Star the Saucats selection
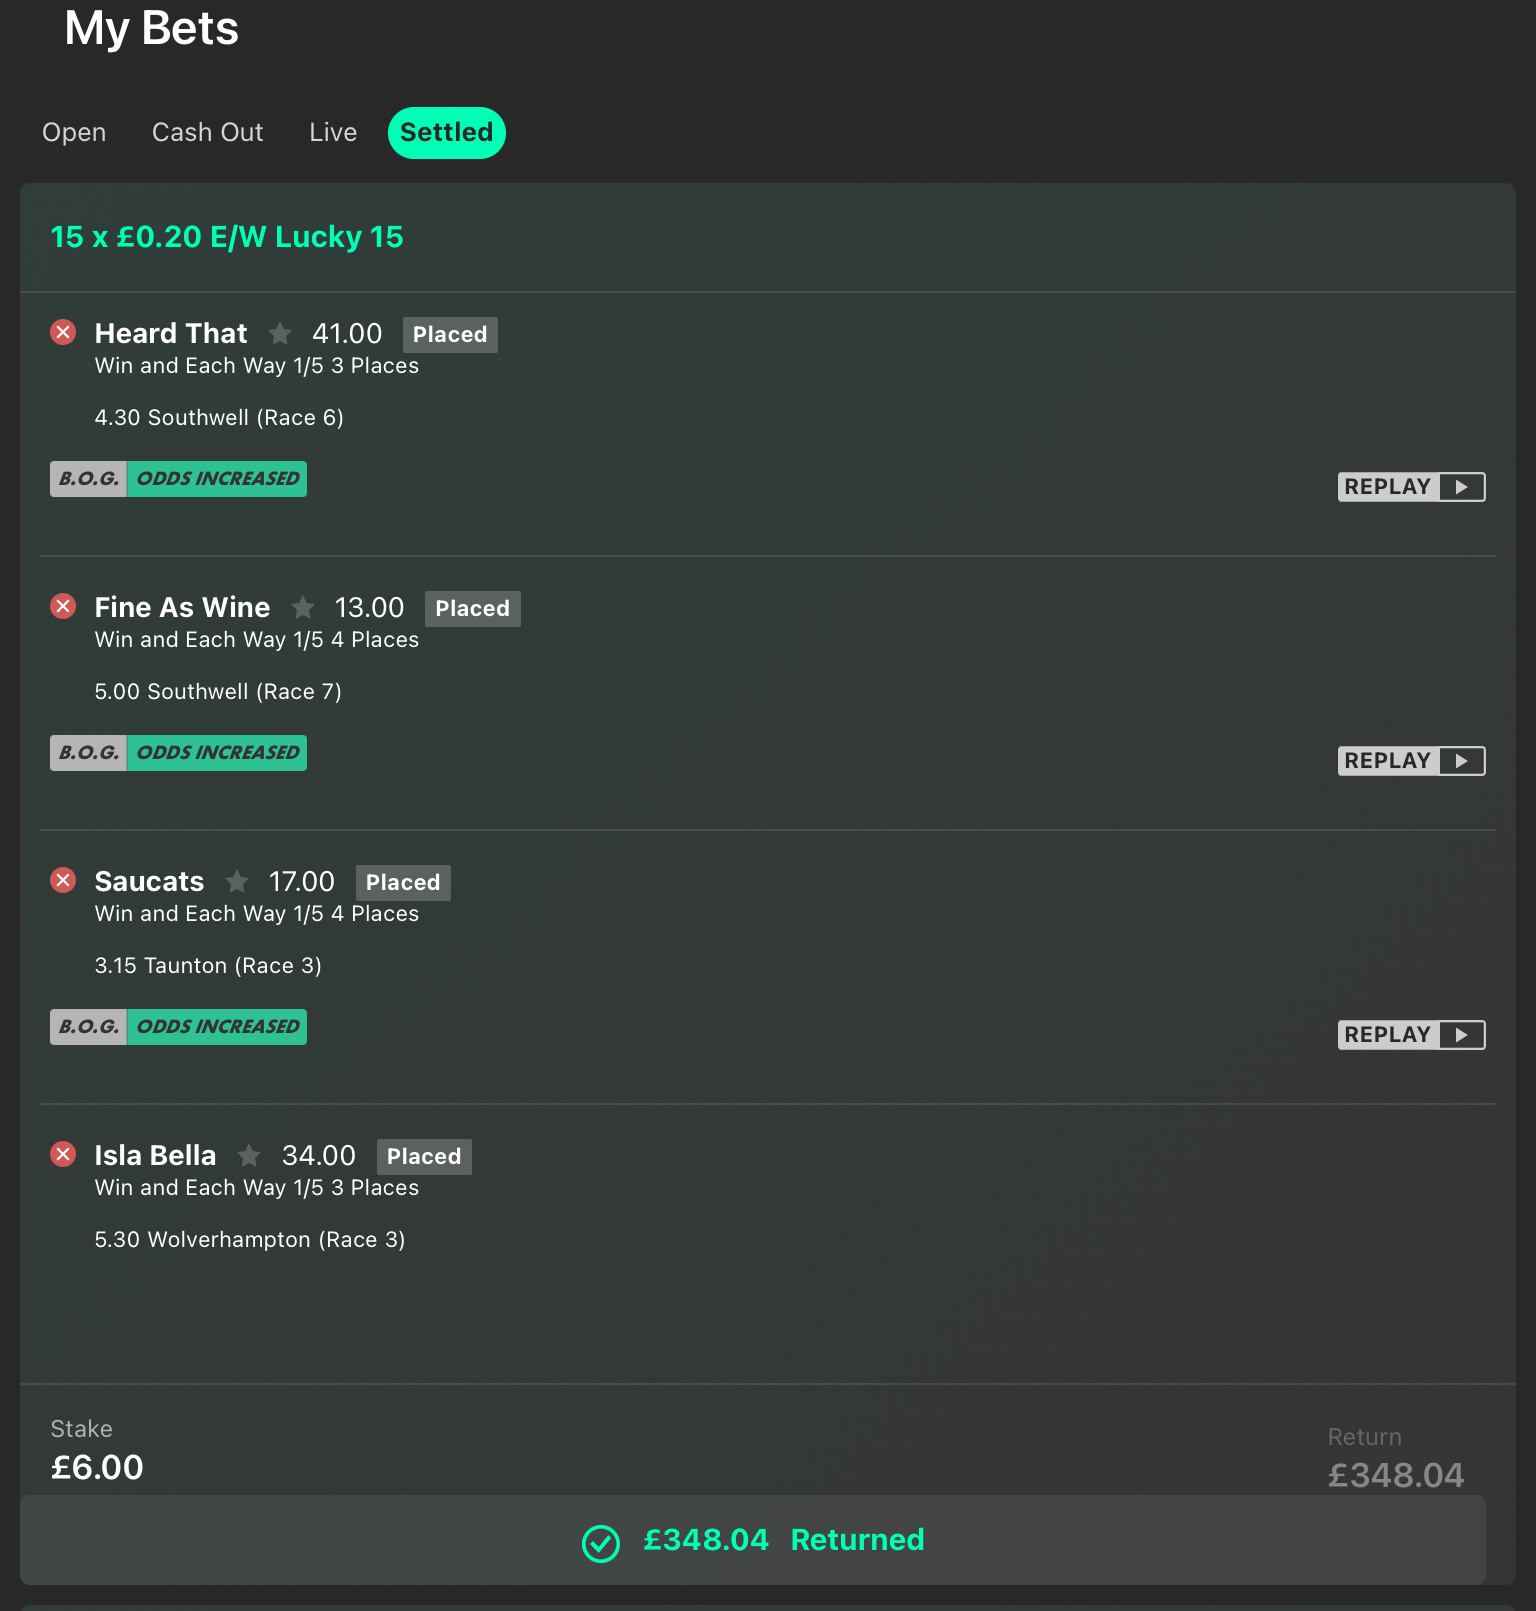1536x1611 pixels. coord(237,881)
